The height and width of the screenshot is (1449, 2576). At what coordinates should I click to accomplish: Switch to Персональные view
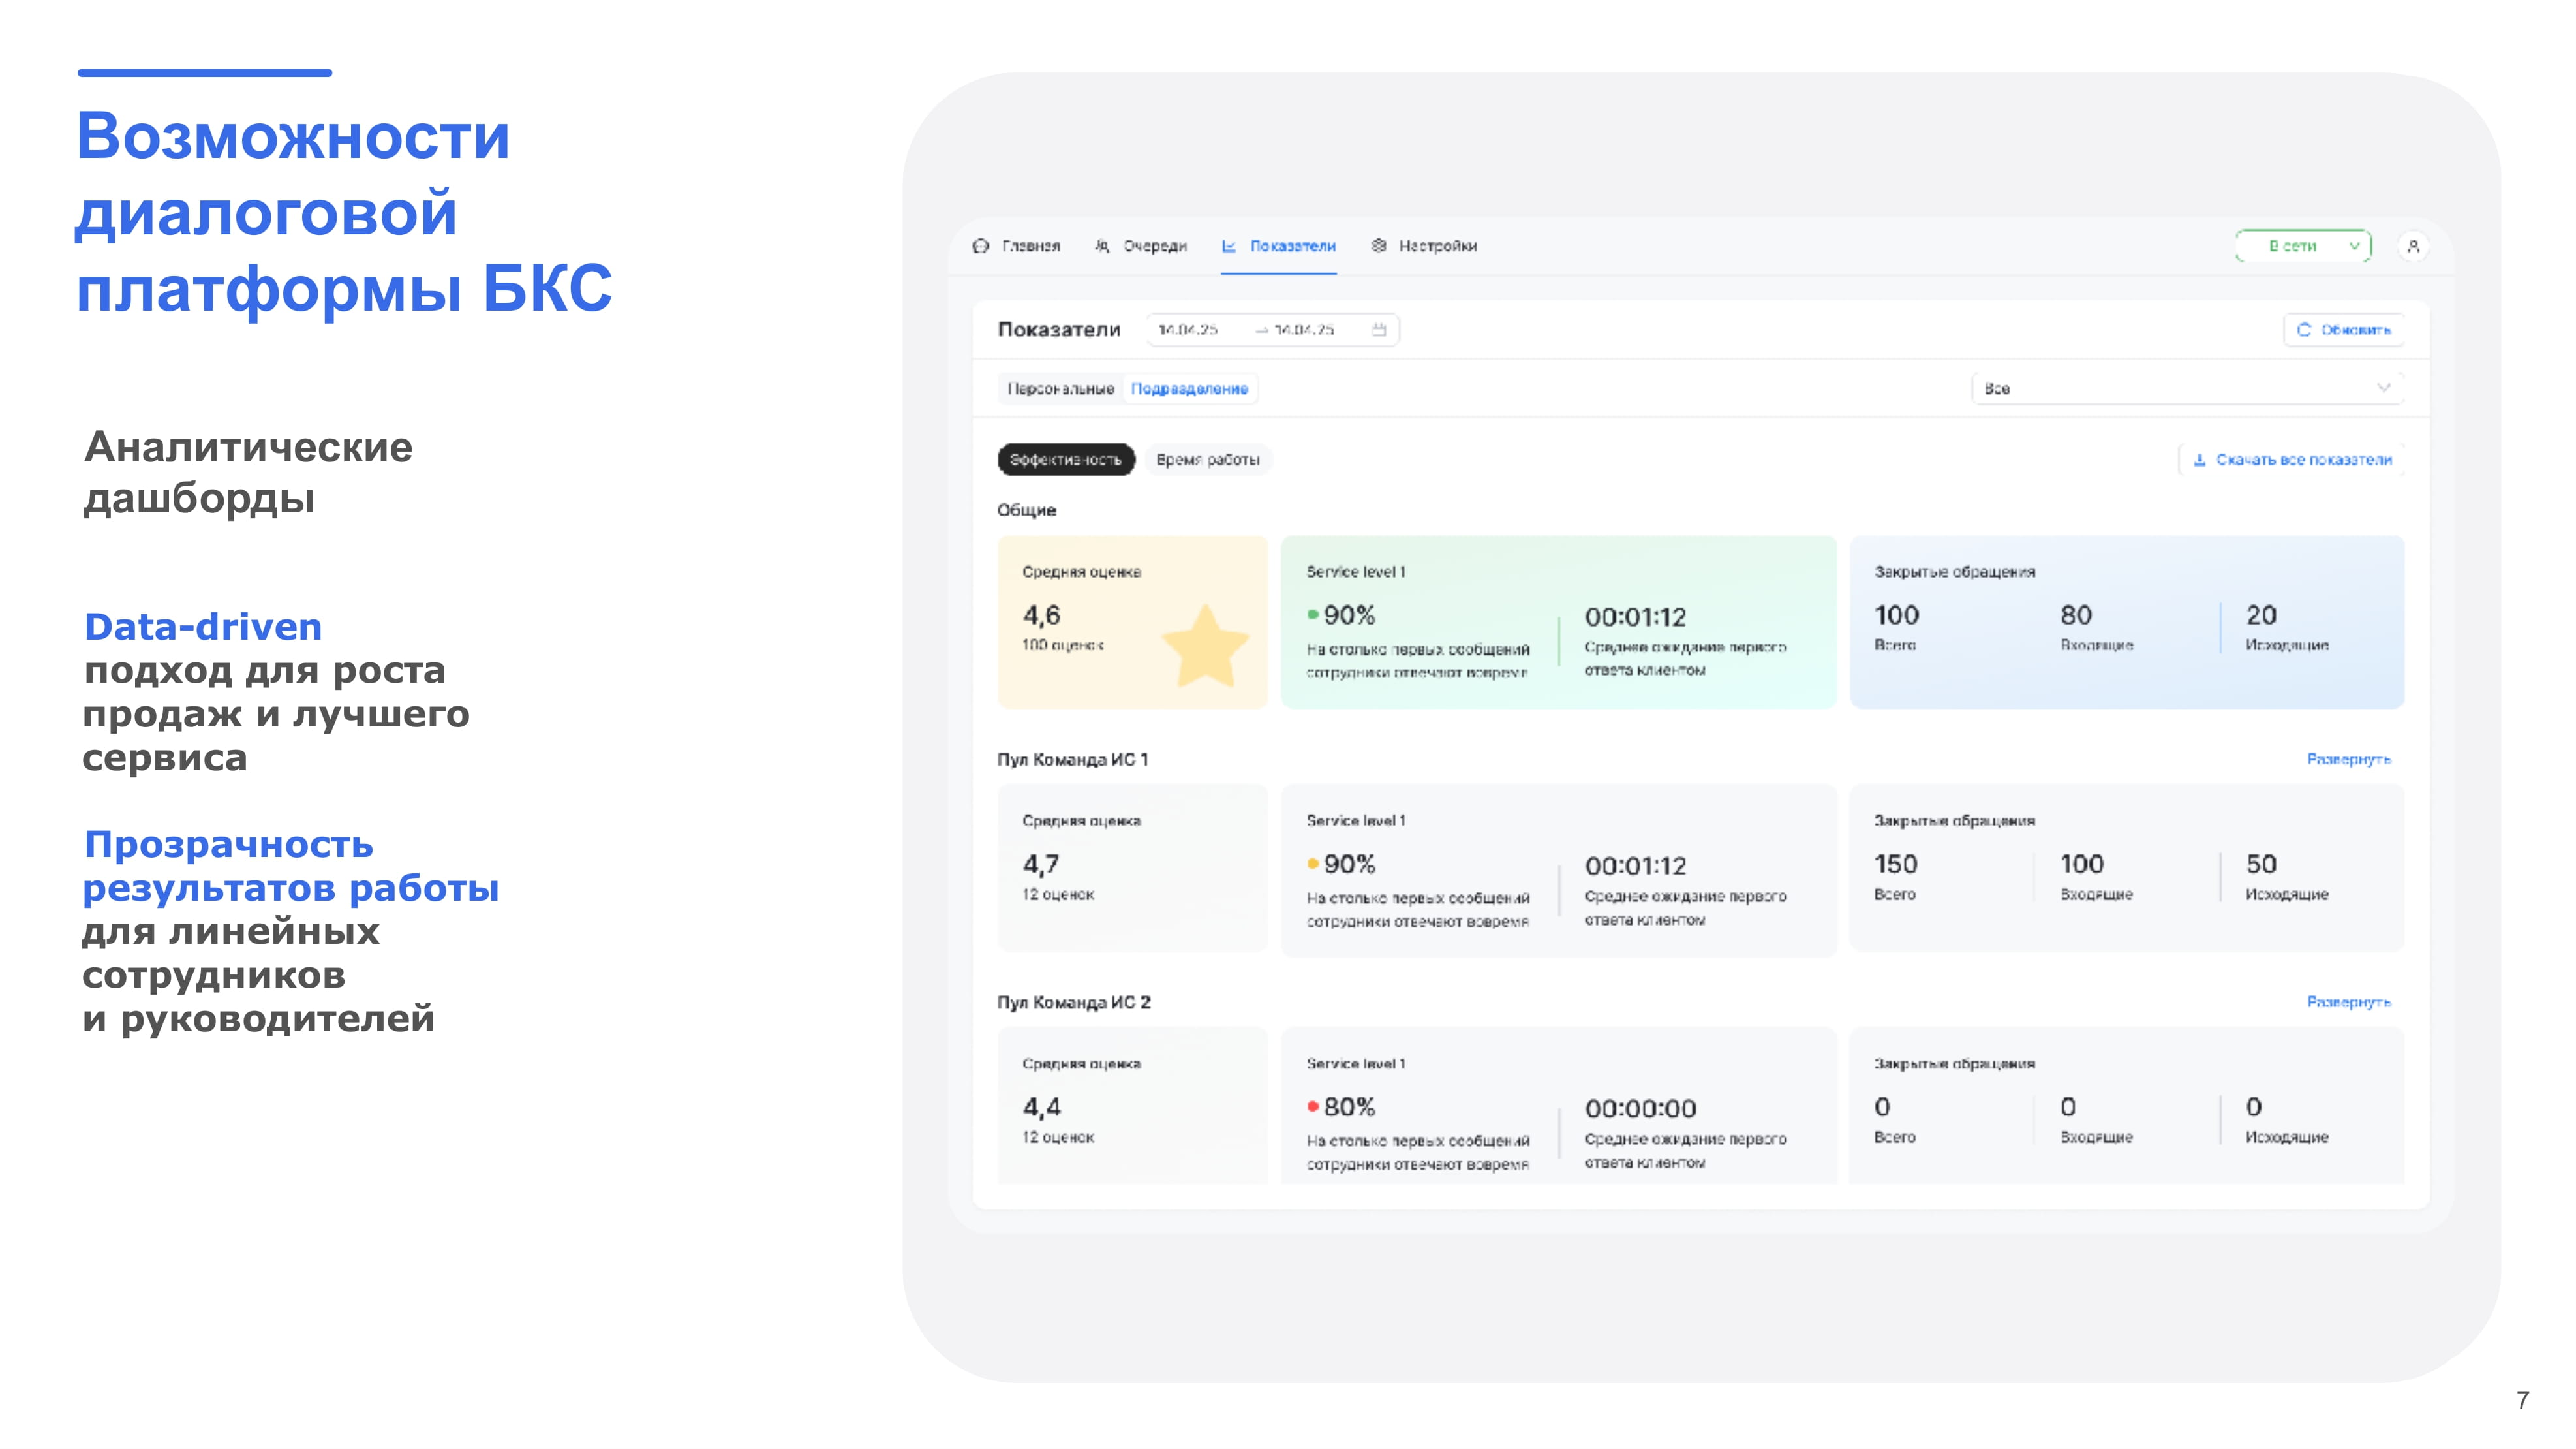(1061, 388)
